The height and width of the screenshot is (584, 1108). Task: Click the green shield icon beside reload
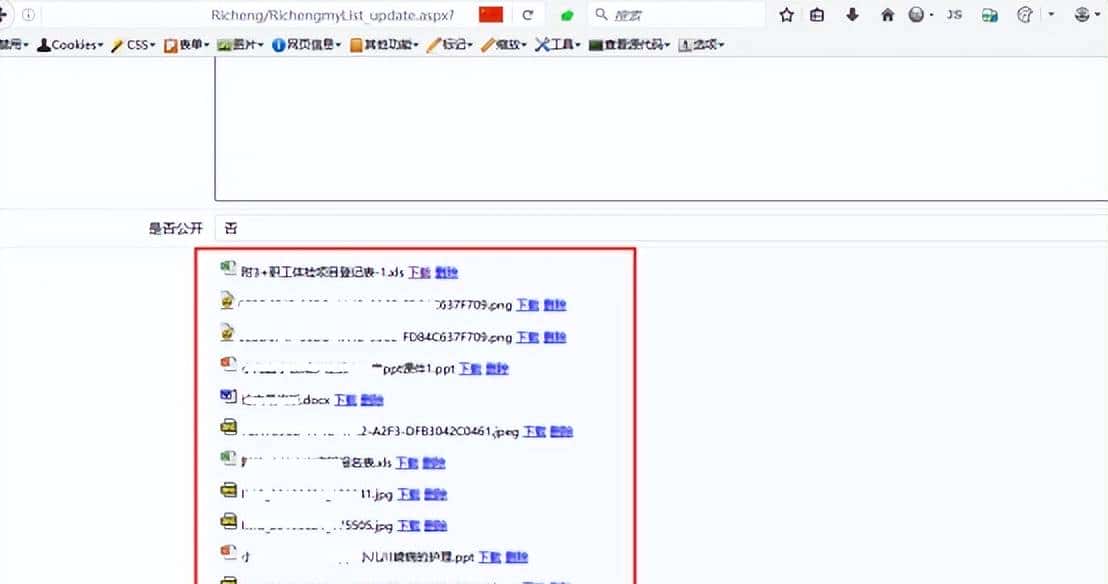pos(567,15)
